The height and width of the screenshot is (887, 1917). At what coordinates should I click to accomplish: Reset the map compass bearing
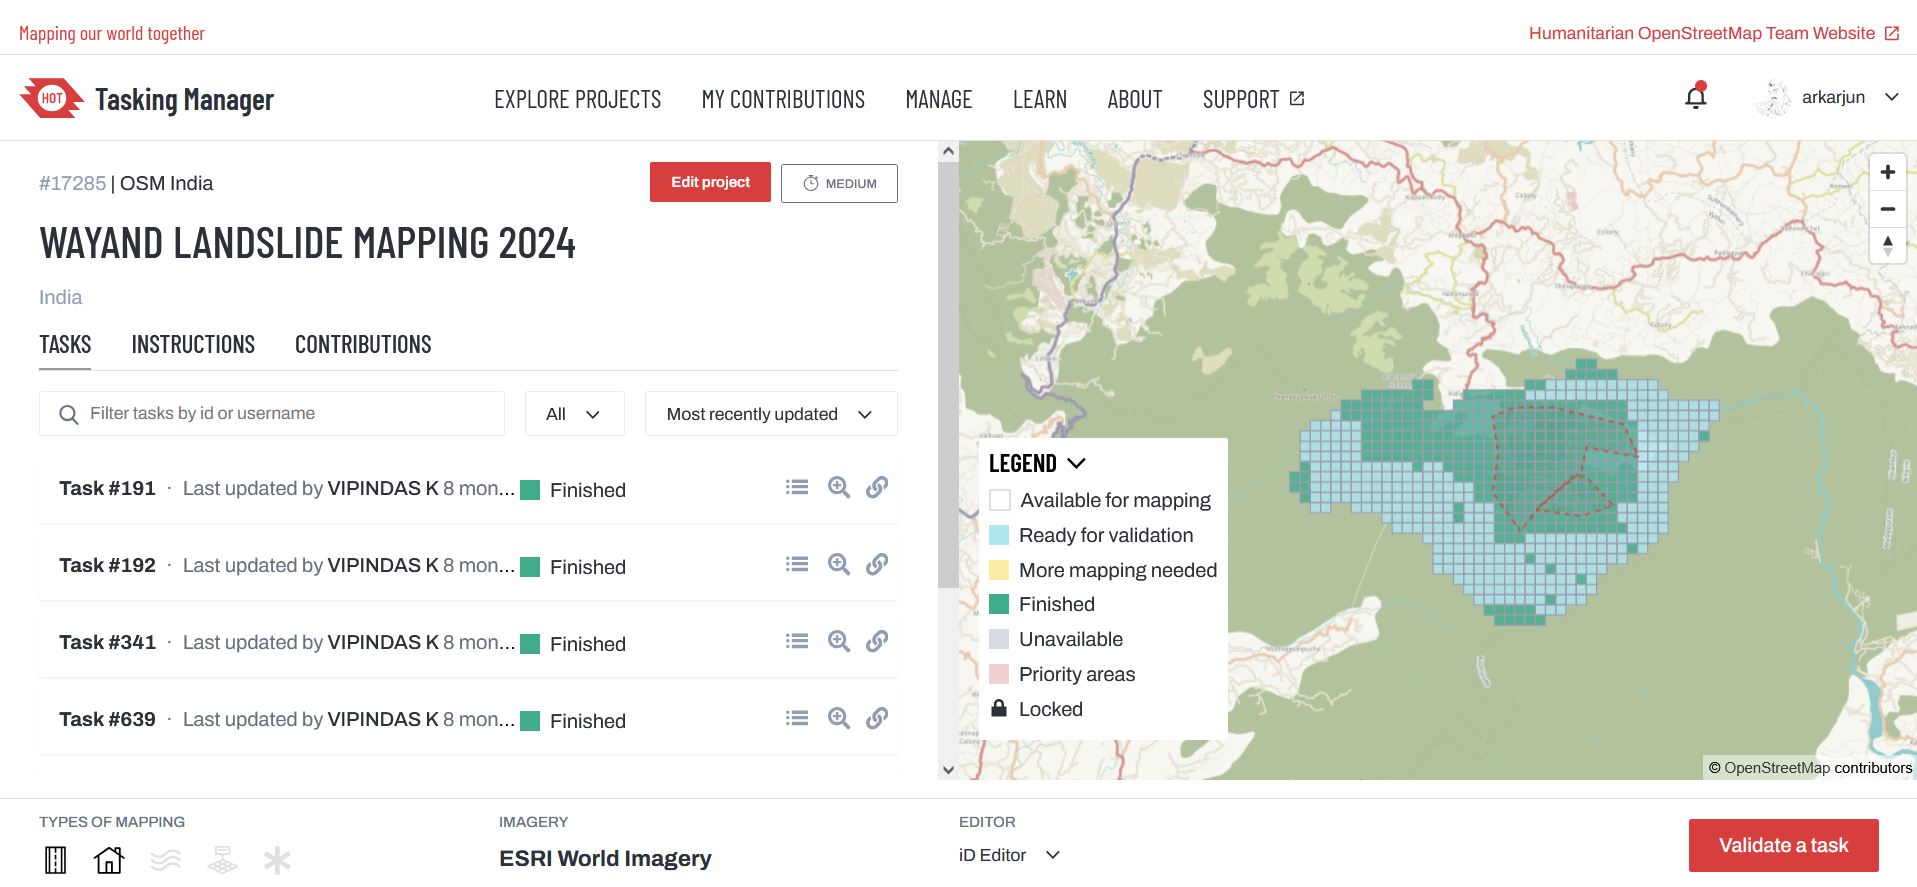(1887, 246)
